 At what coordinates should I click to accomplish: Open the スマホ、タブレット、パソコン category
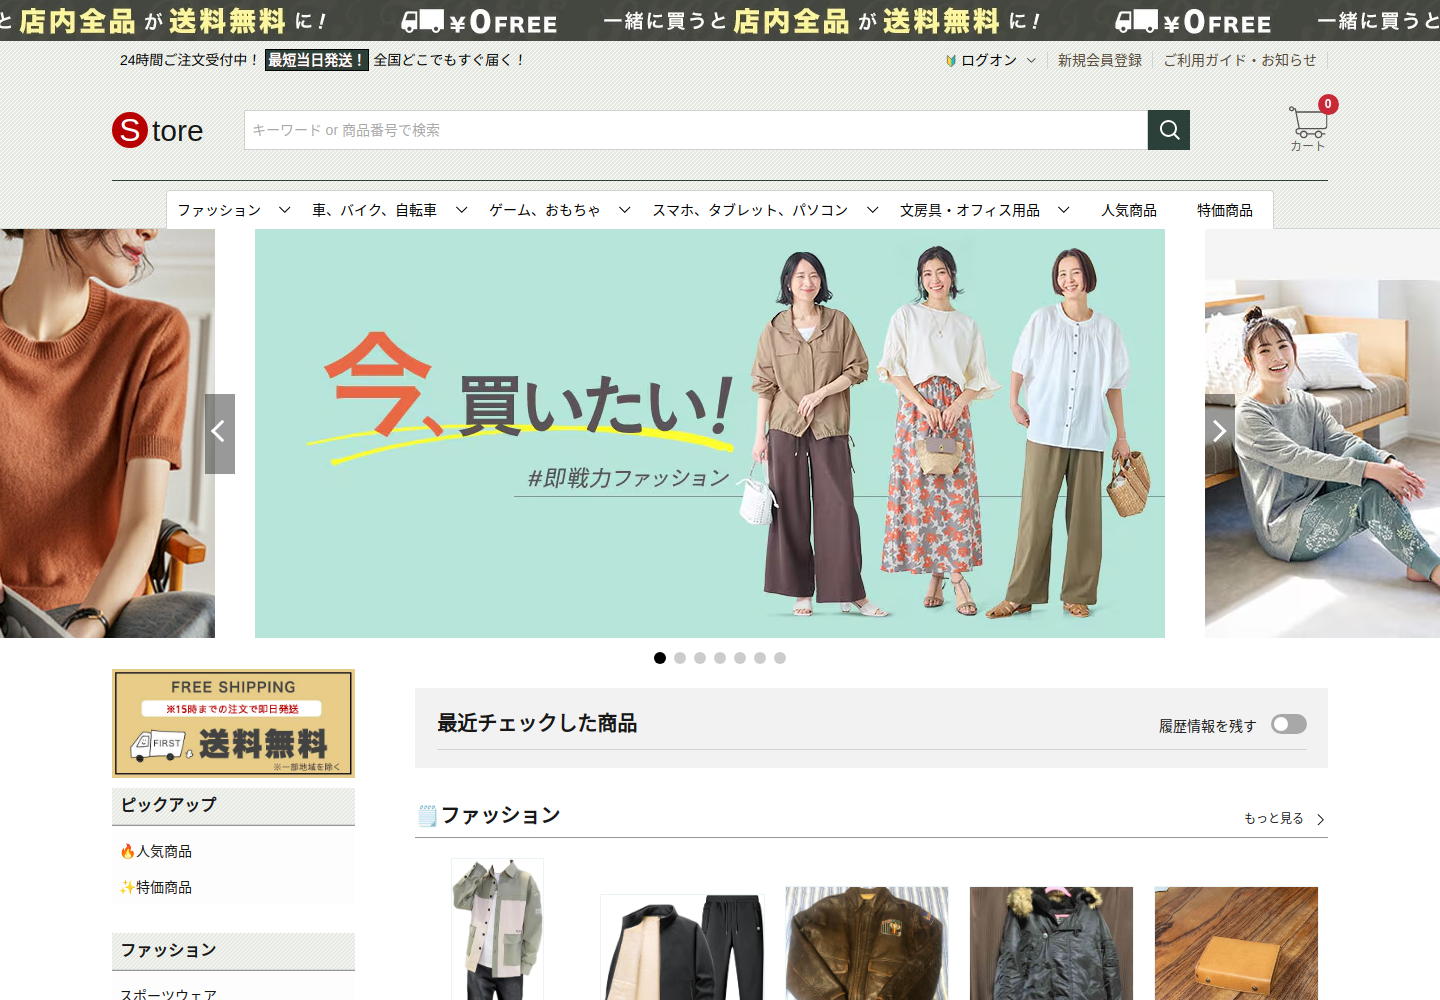[750, 210]
